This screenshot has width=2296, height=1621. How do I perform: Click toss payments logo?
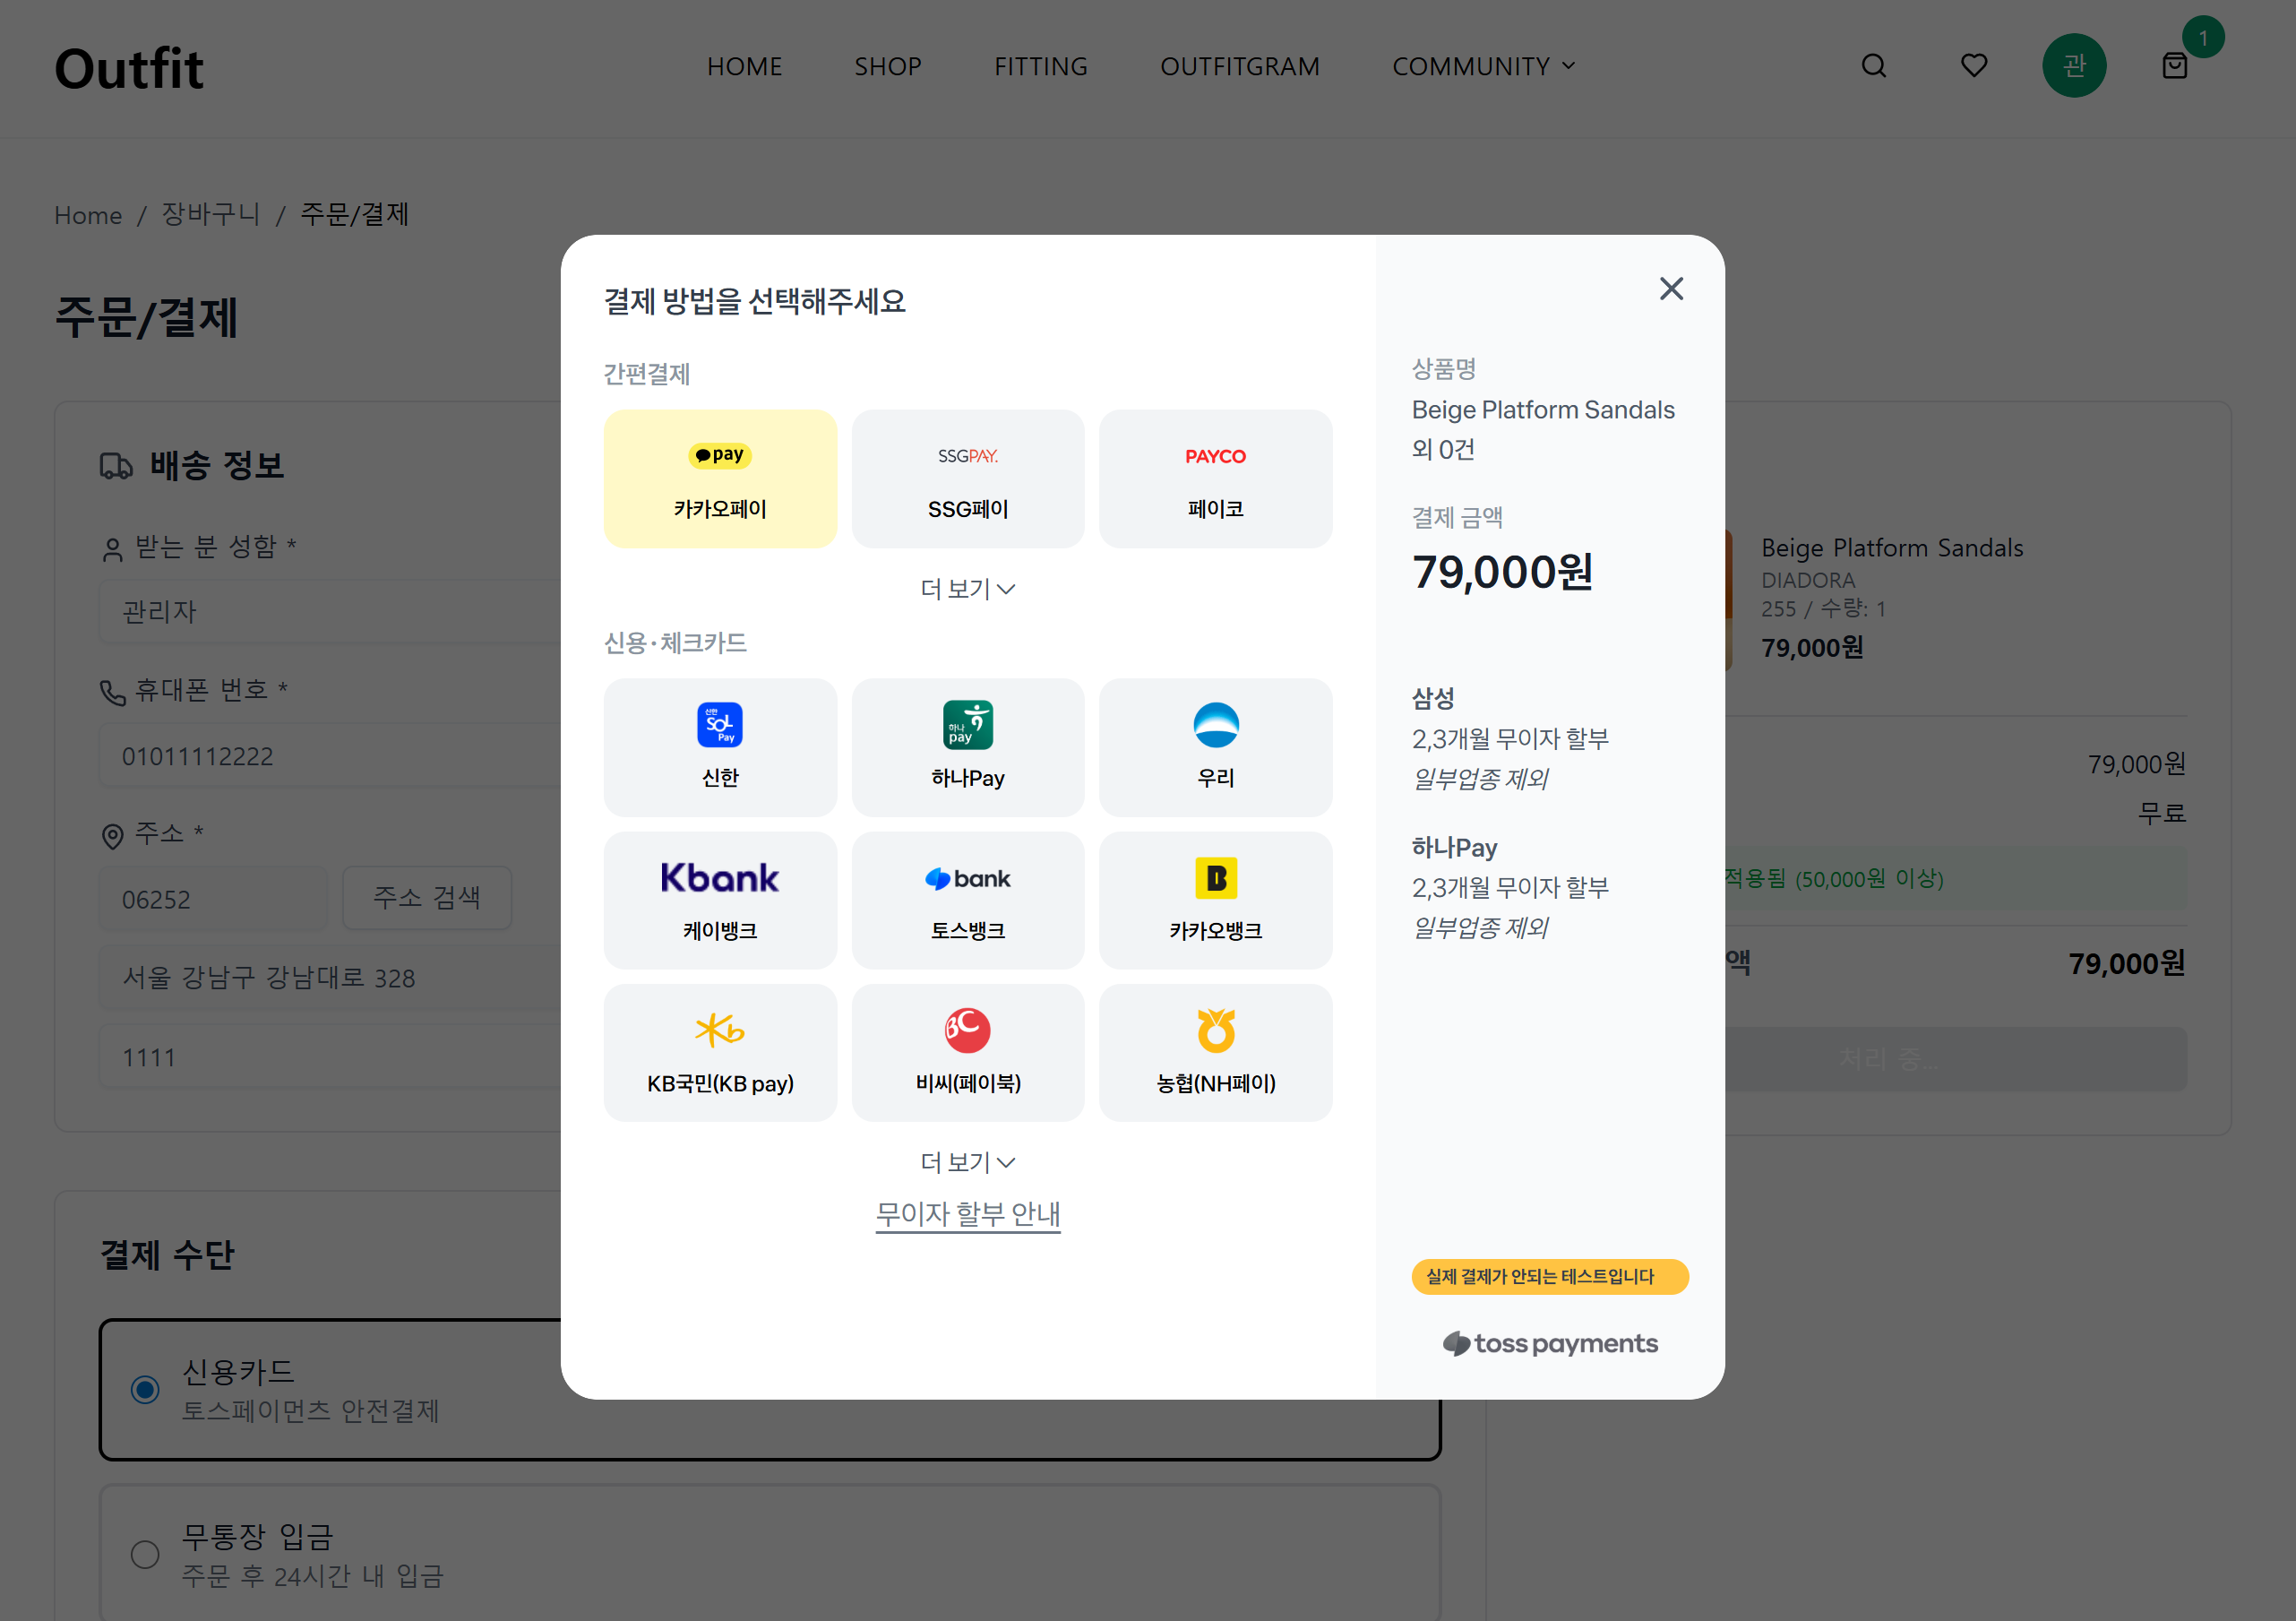(1550, 1343)
